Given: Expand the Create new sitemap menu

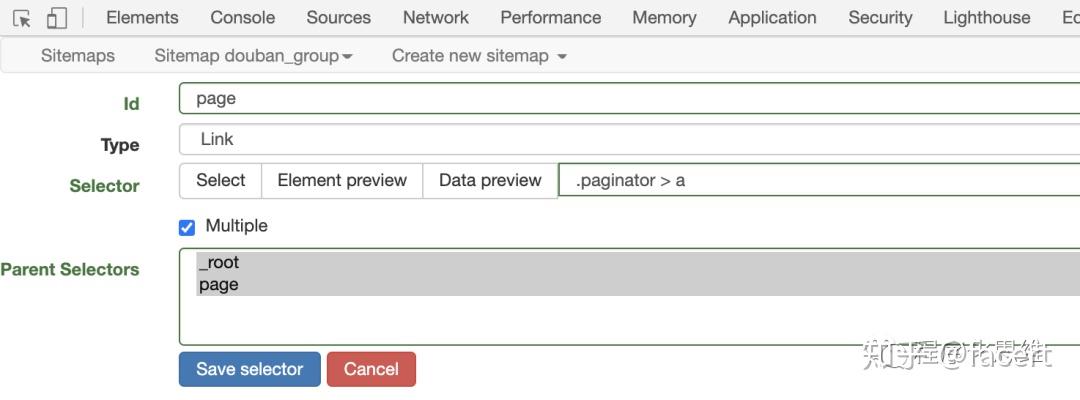Looking at the screenshot, I should [x=479, y=56].
